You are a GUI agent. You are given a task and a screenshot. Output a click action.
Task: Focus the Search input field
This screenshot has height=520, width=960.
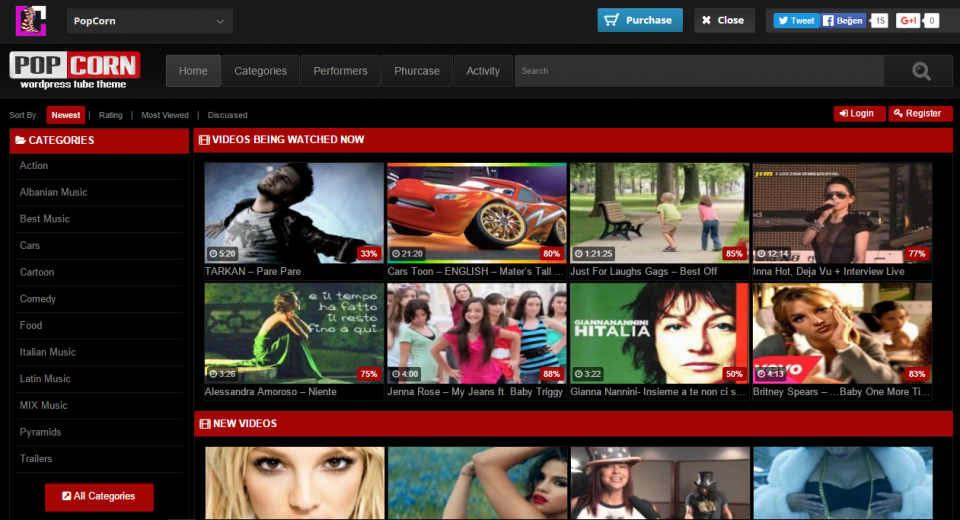(x=699, y=71)
